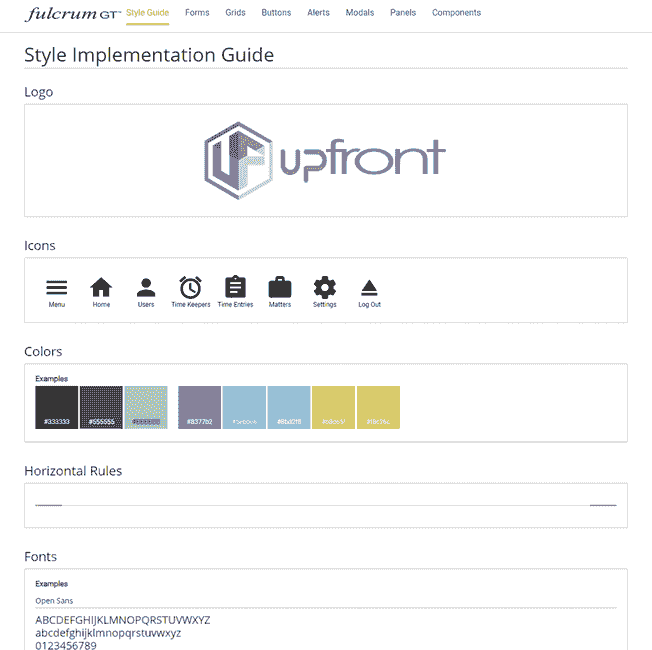This screenshot has width=652, height=650.
Task: Click the upfront logo image
Action: pyautogui.click(x=325, y=161)
